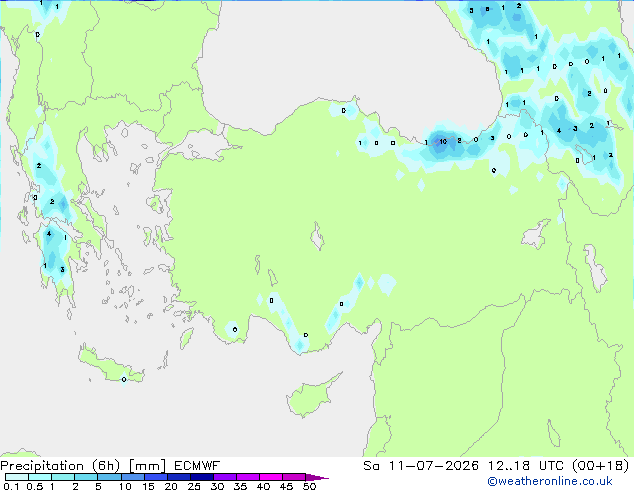
Task: Click the legend swatch between 30 and 35
Action: point(225,477)
